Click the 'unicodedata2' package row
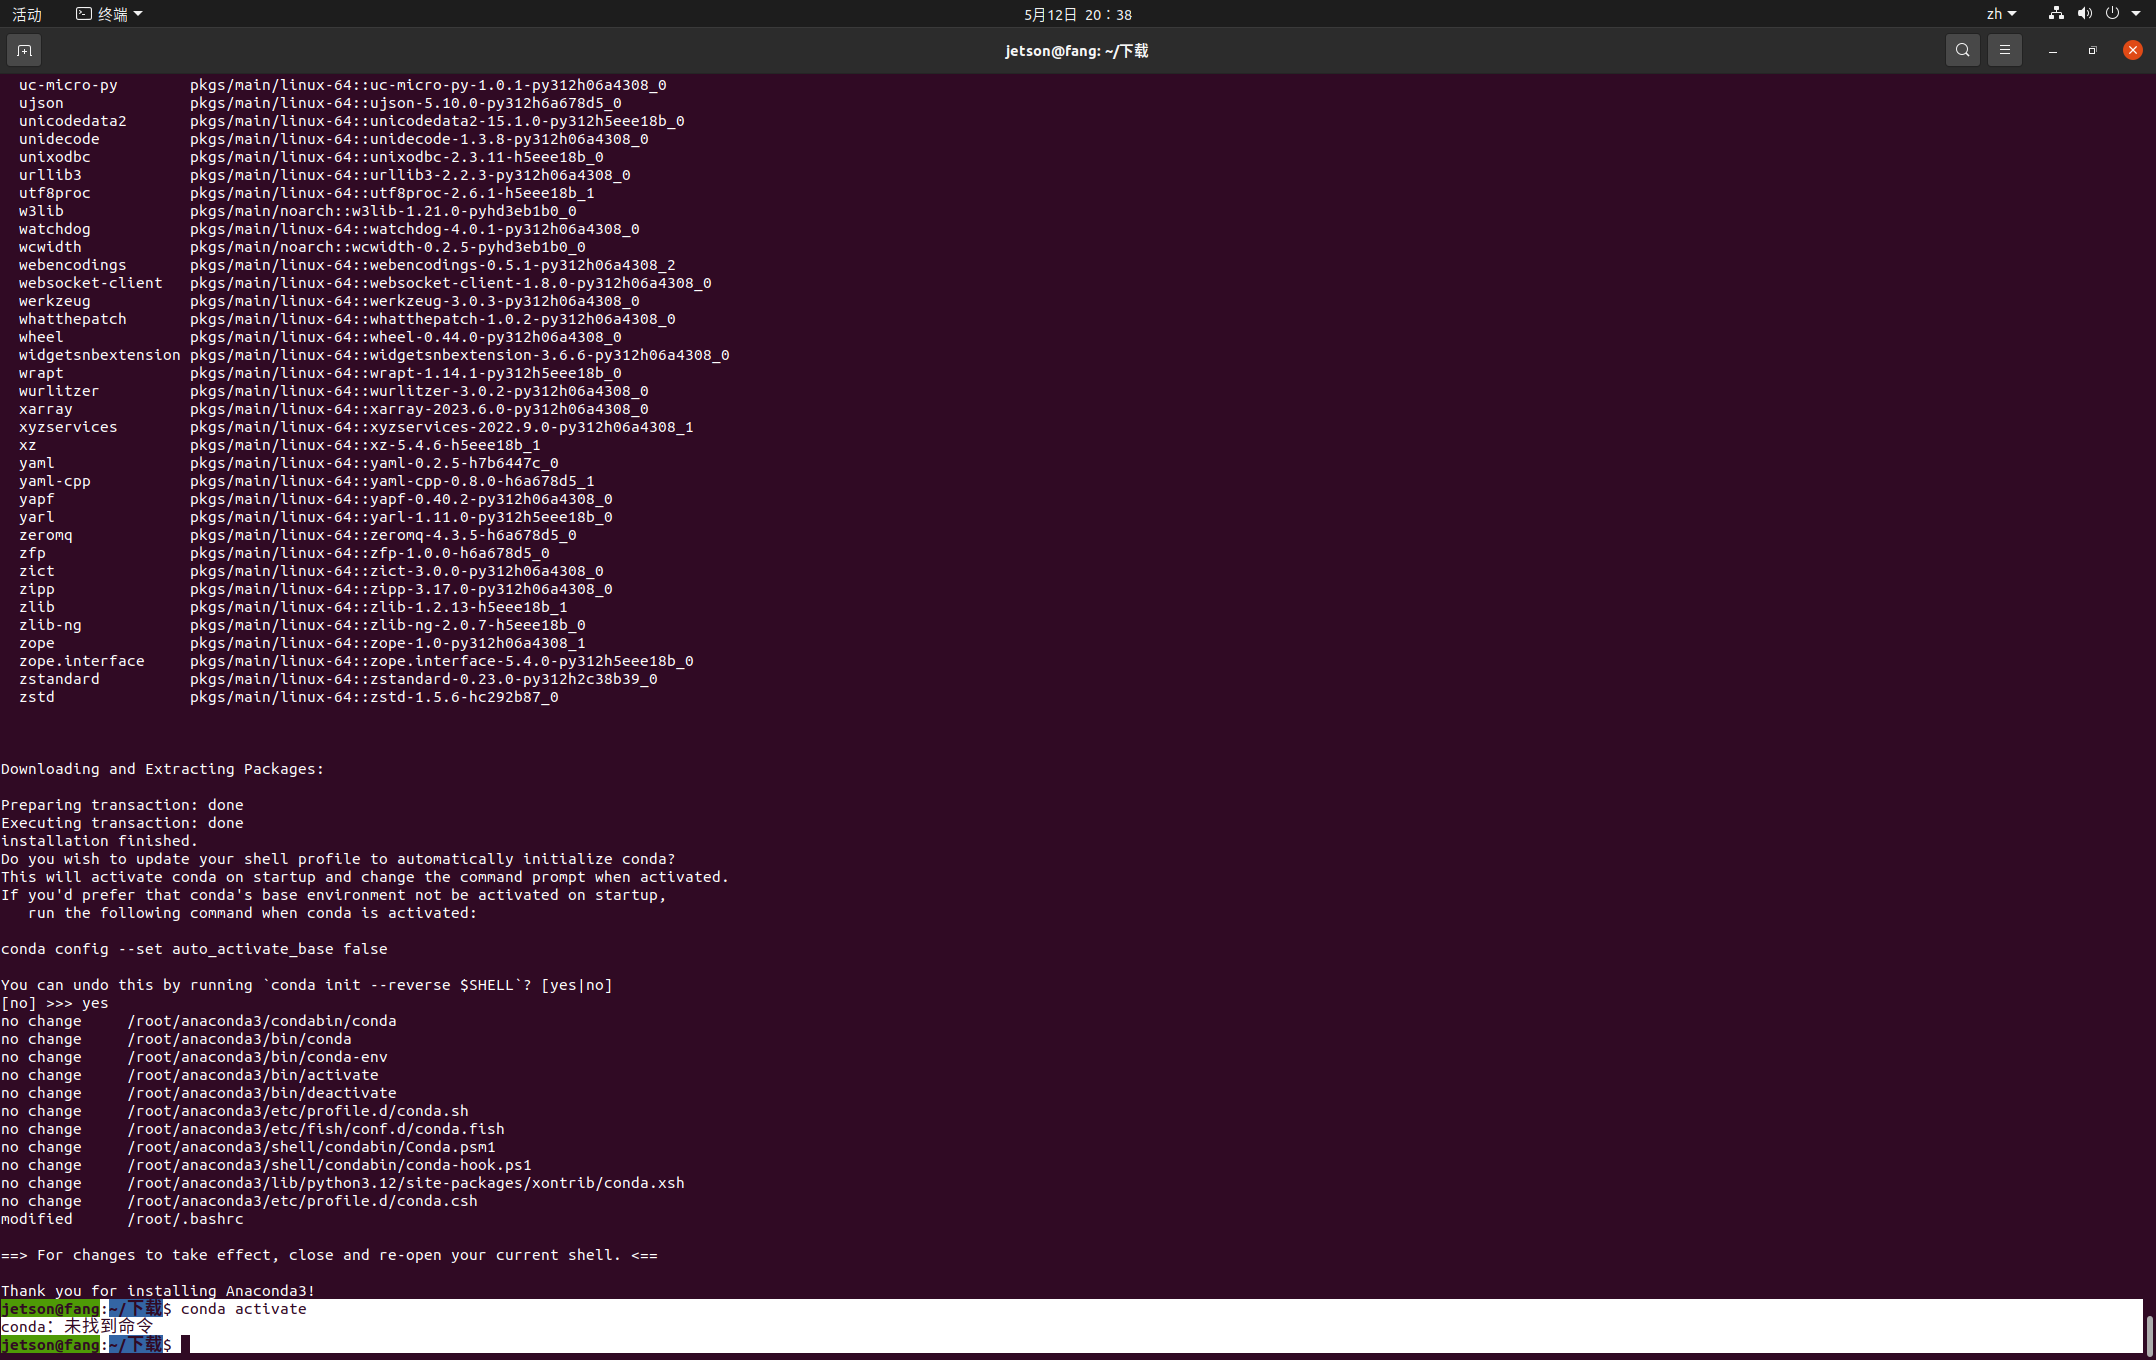This screenshot has width=2156, height=1360. click(351, 121)
